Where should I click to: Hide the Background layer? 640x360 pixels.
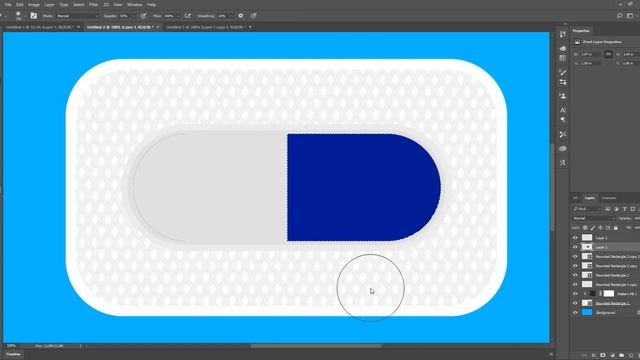click(x=575, y=312)
